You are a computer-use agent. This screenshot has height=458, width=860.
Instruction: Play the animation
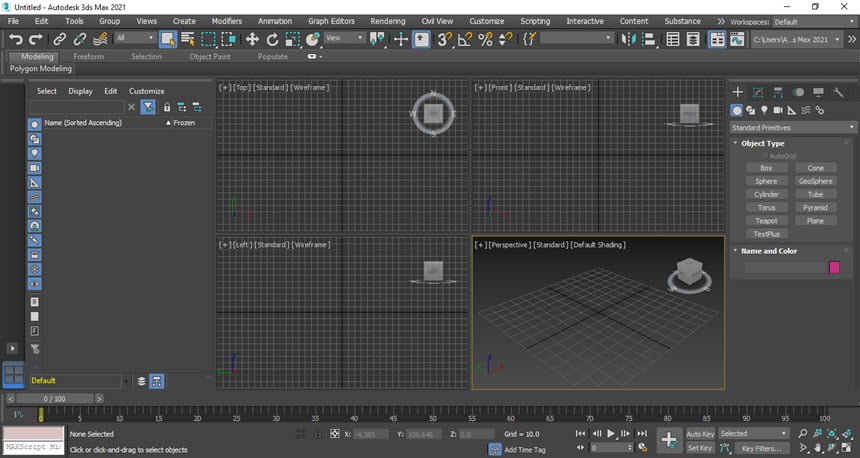611,433
